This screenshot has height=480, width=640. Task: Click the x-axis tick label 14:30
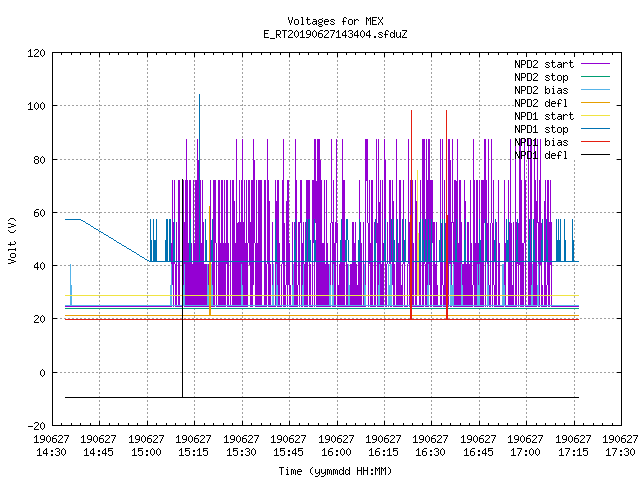pos(51,452)
